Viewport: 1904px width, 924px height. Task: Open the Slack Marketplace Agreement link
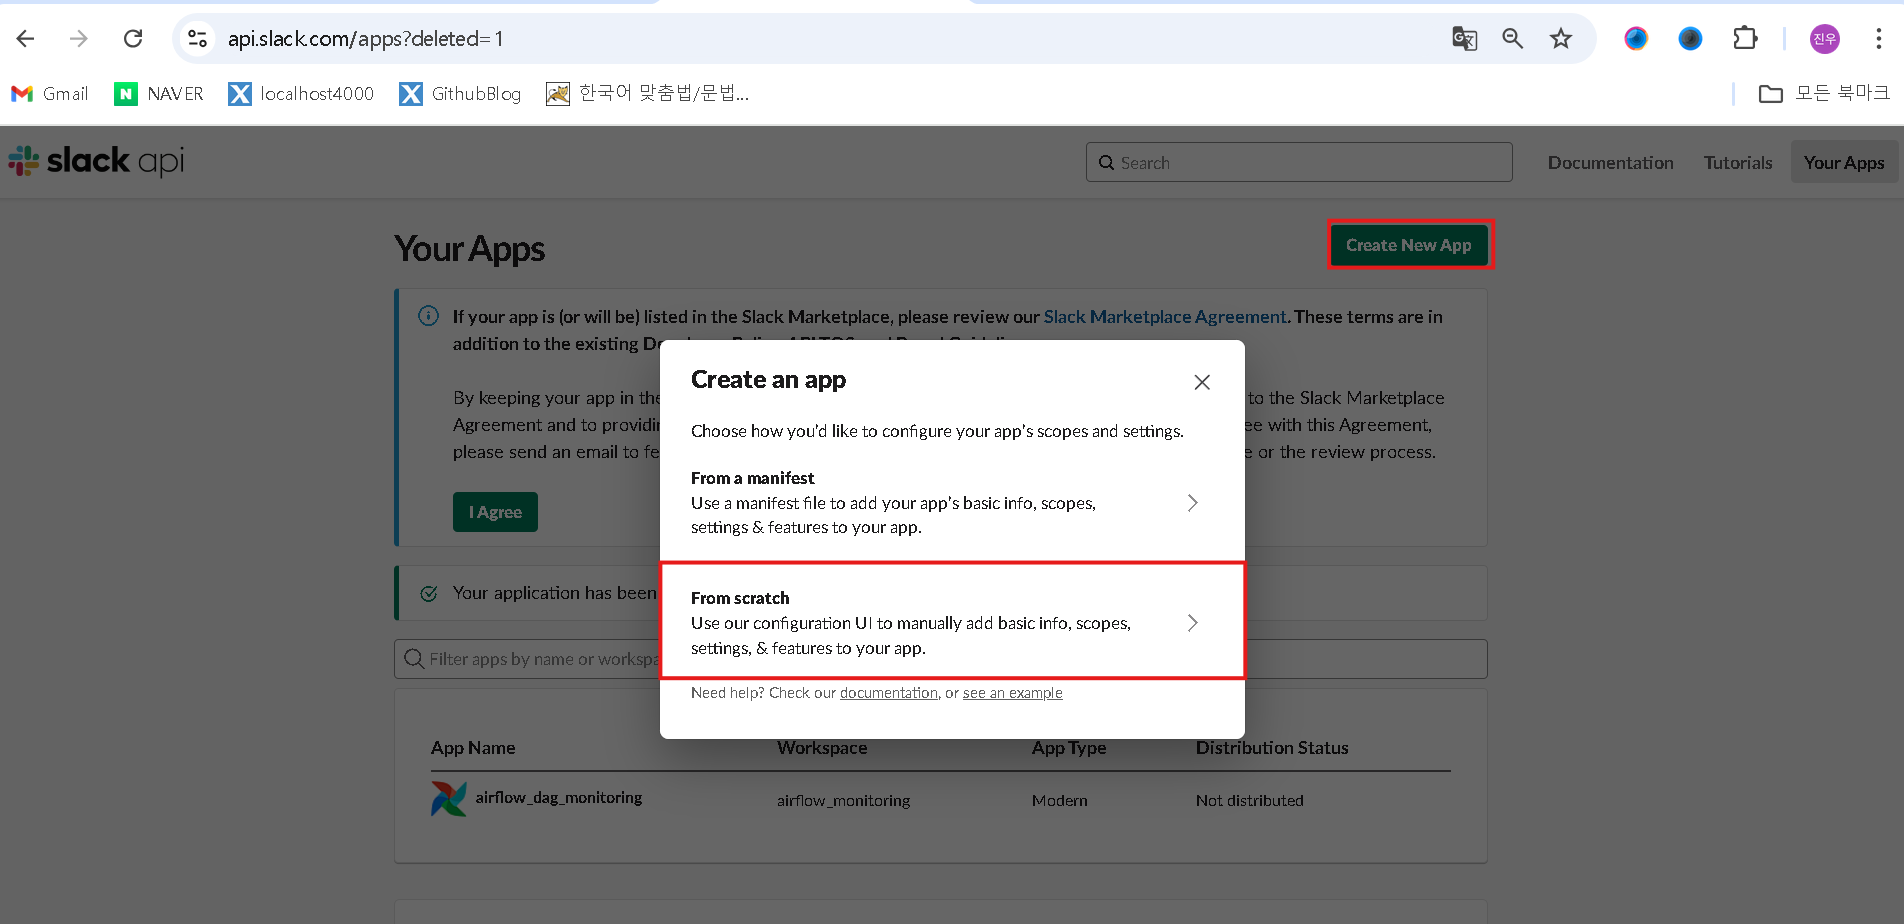click(x=1164, y=317)
